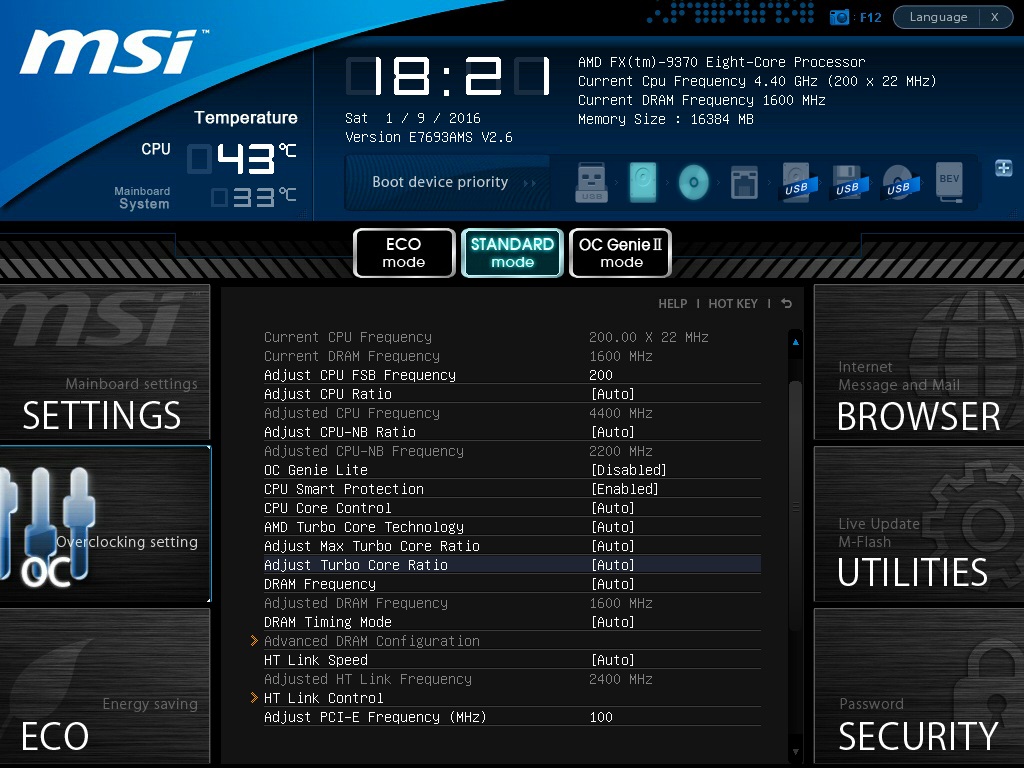Image resolution: width=1024 pixels, height=768 pixels.
Task: Select the OC Genie Lite row label
Action: (x=315, y=470)
